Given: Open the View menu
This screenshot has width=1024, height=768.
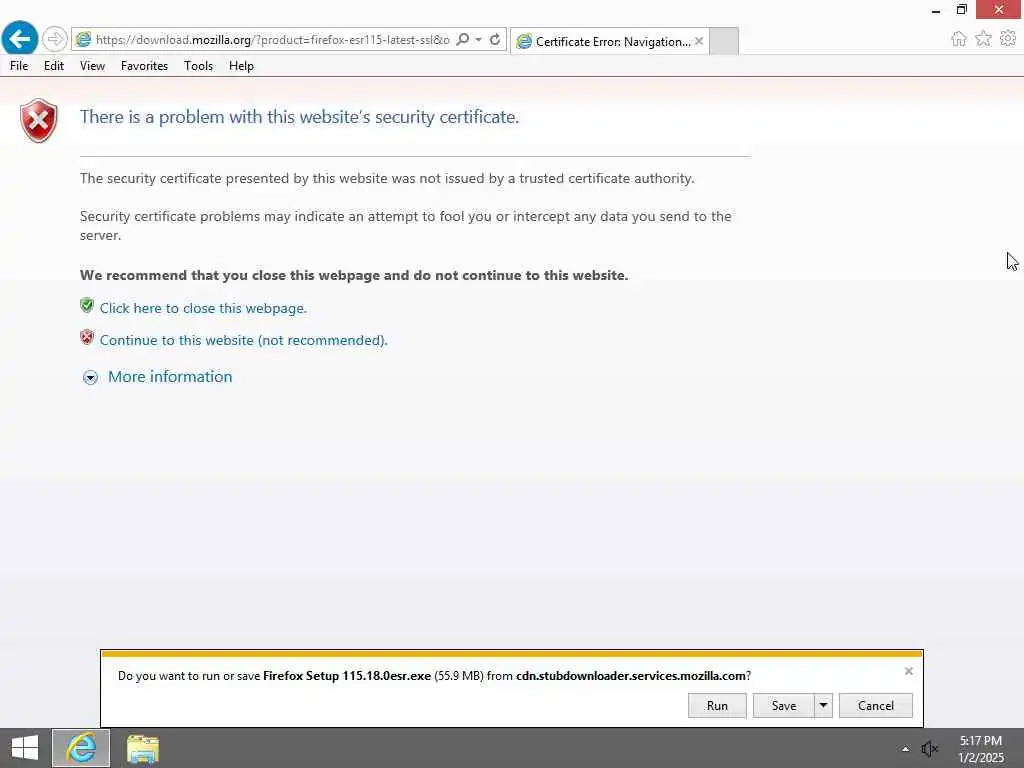Looking at the screenshot, I should pos(92,66).
